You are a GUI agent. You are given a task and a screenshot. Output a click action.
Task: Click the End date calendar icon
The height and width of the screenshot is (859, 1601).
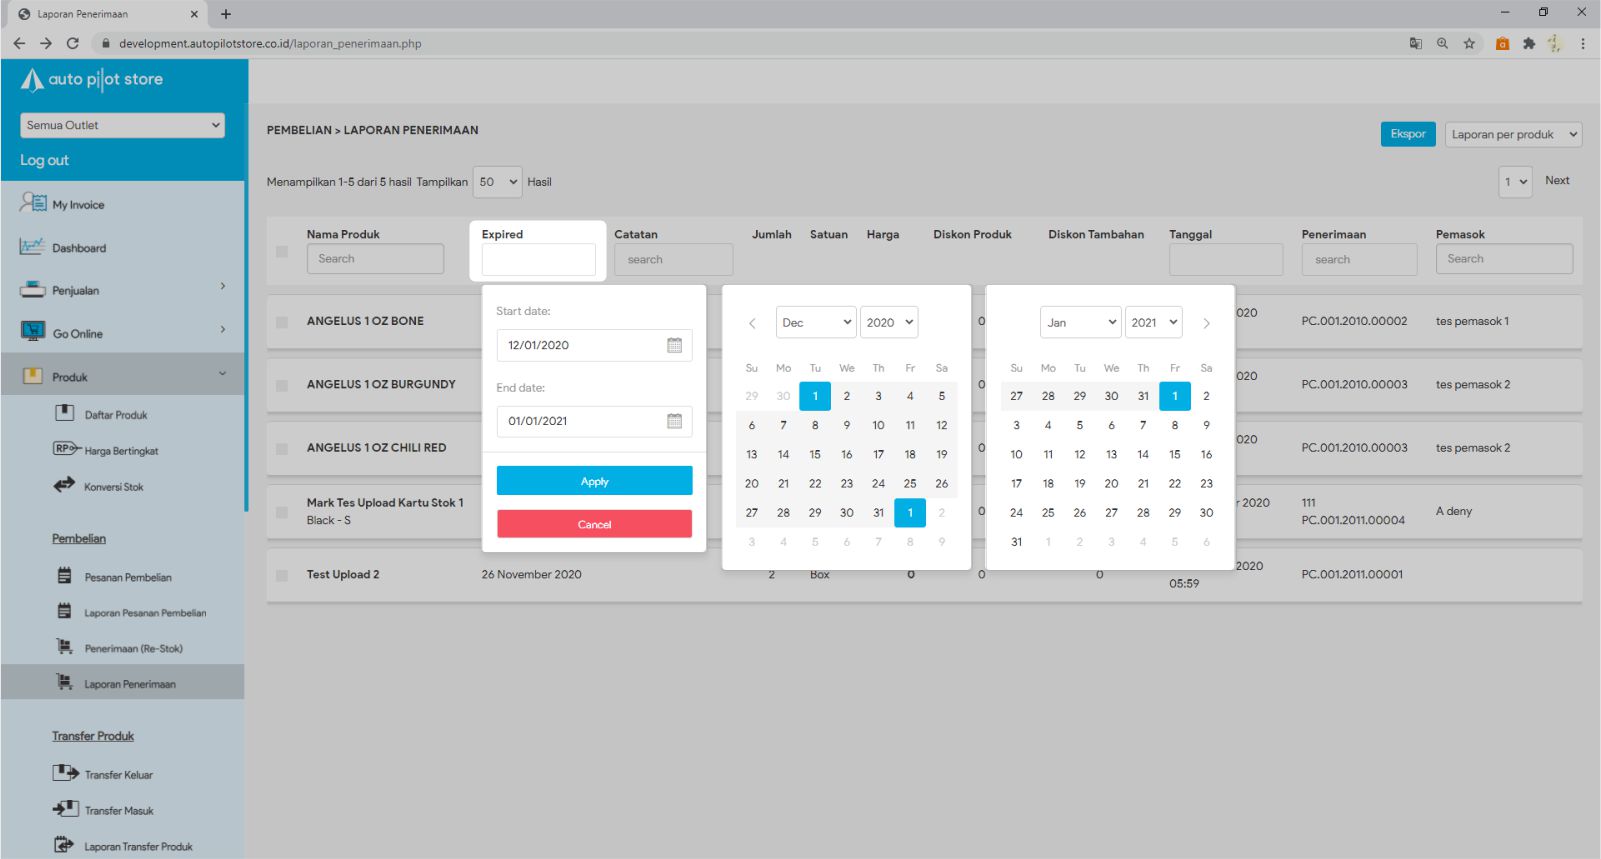[674, 421]
